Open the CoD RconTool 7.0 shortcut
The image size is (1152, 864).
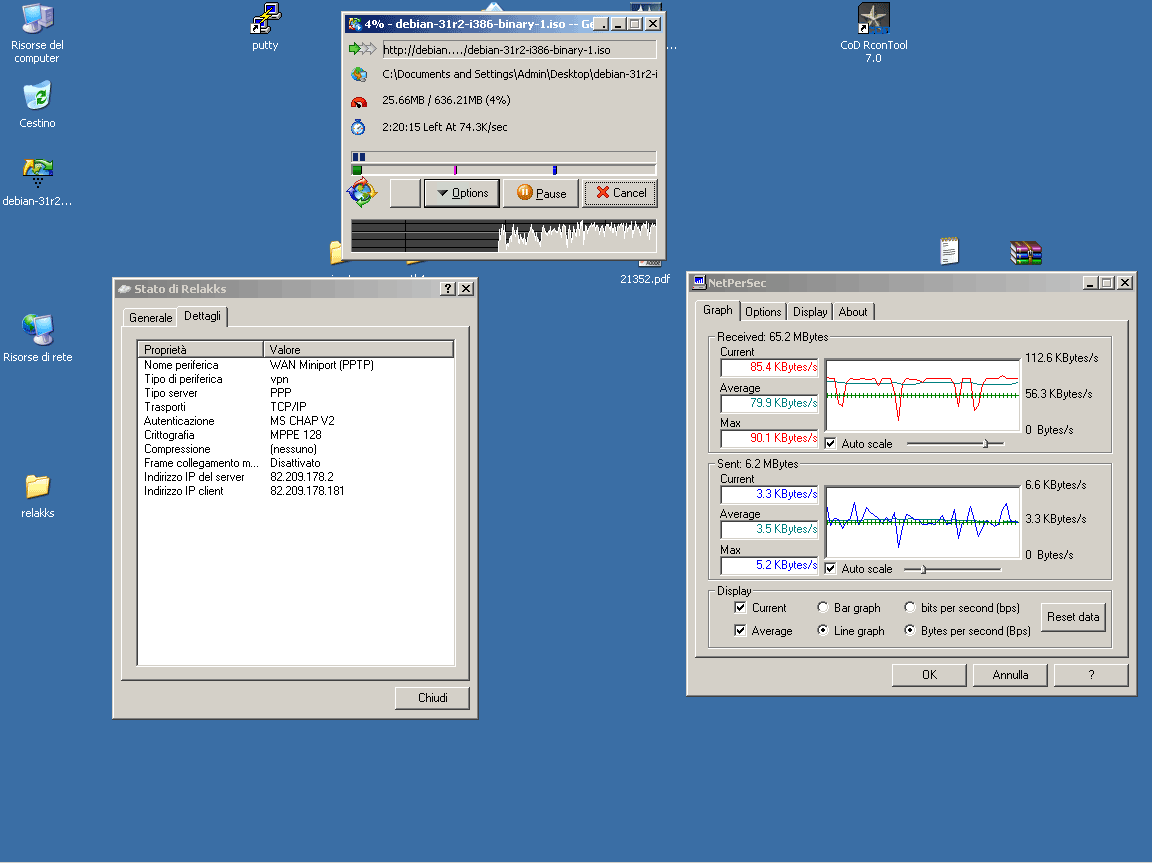point(873,19)
